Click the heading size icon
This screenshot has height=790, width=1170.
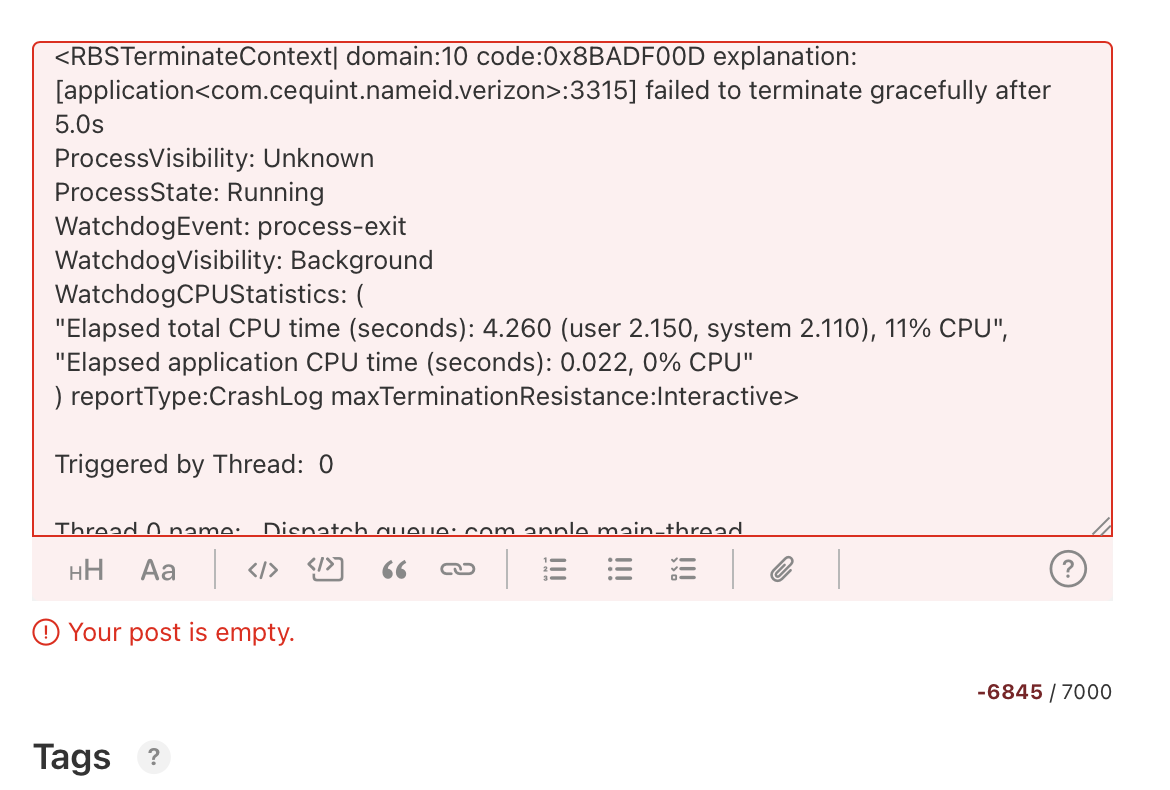(87, 570)
